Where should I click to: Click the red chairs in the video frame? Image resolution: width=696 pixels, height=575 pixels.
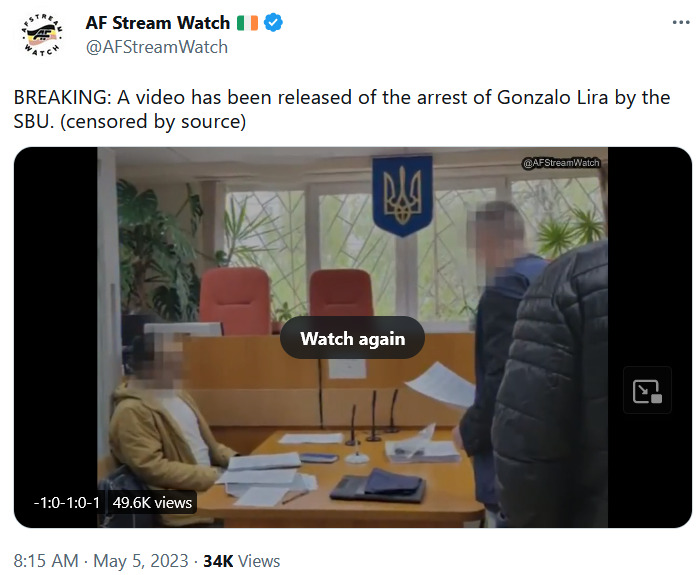coord(286,300)
